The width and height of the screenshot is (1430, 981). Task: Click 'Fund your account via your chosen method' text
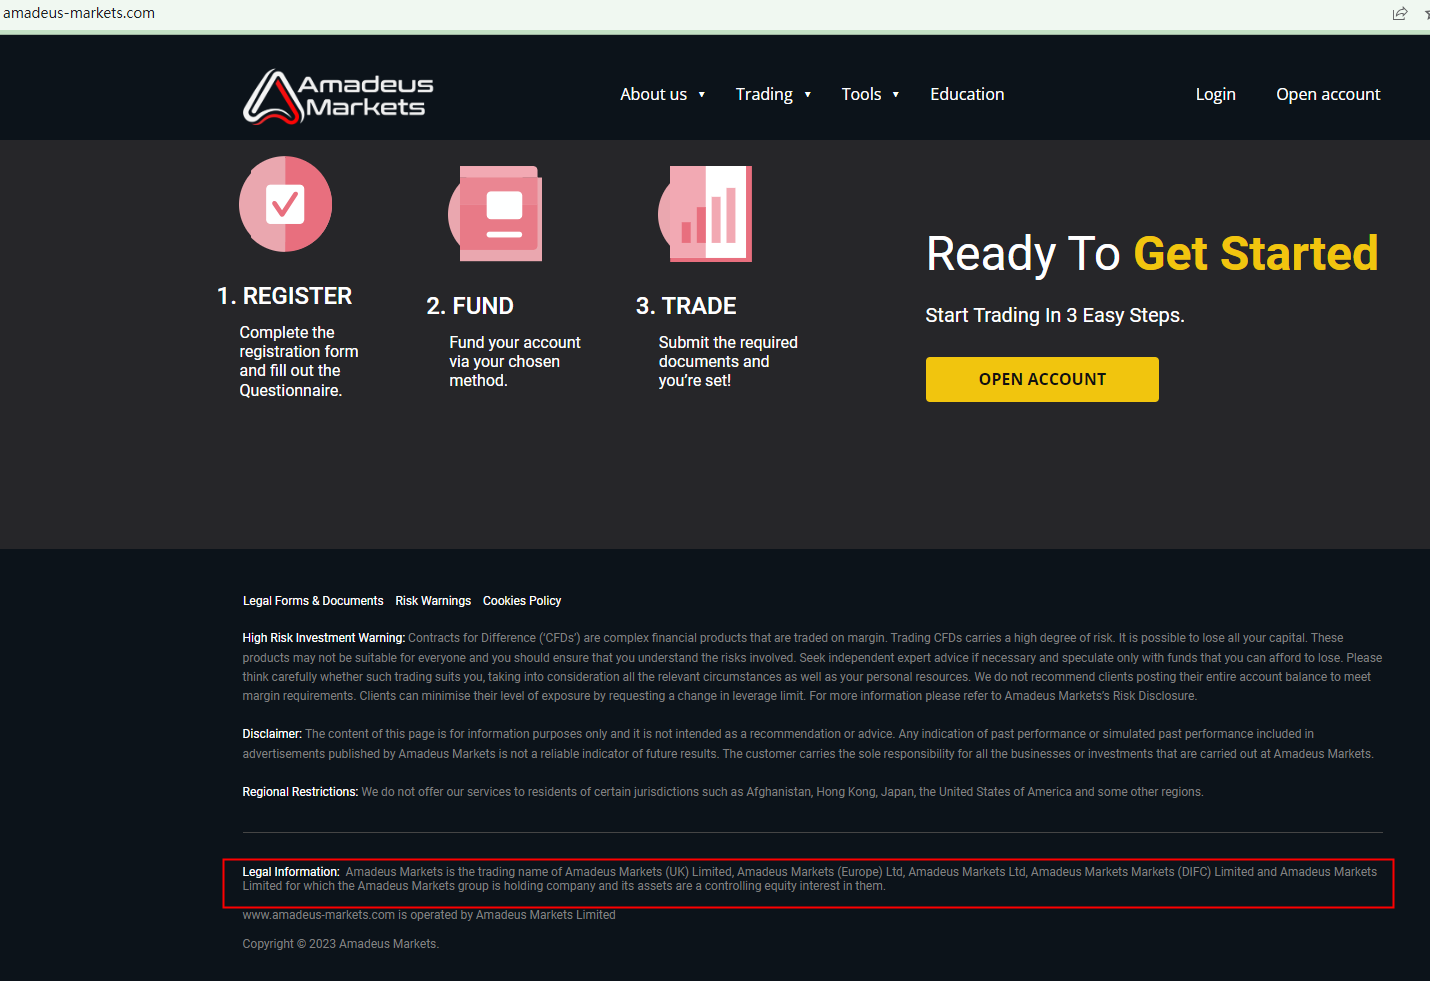pos(515,361)
